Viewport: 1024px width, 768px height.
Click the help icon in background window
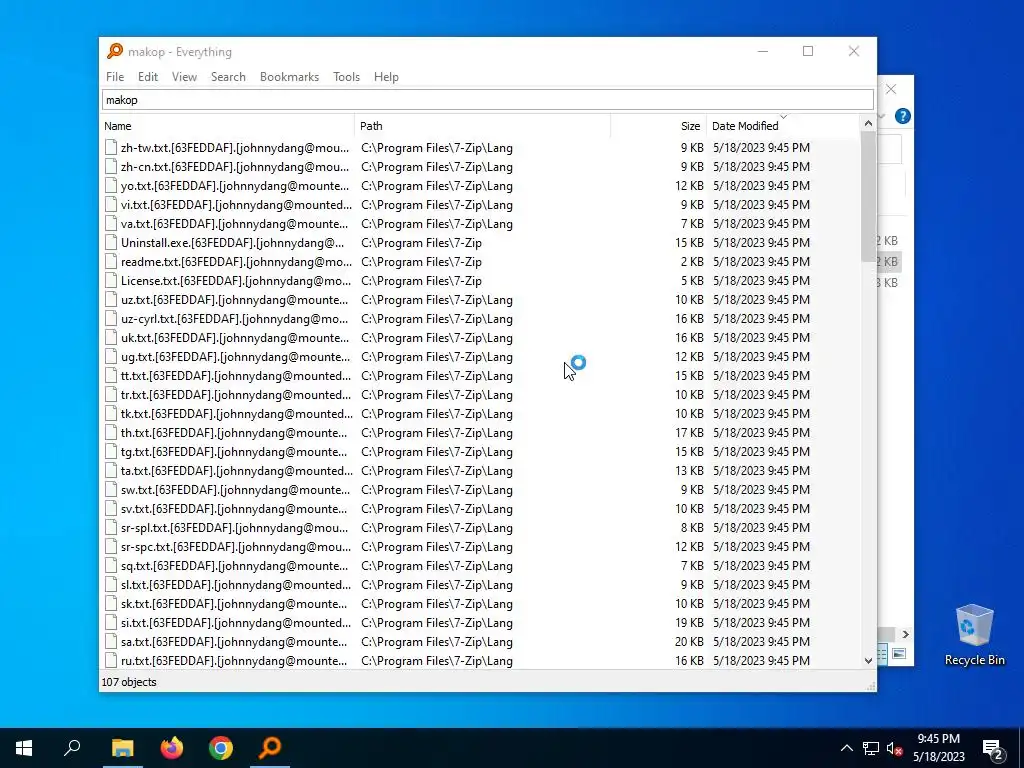903,116
